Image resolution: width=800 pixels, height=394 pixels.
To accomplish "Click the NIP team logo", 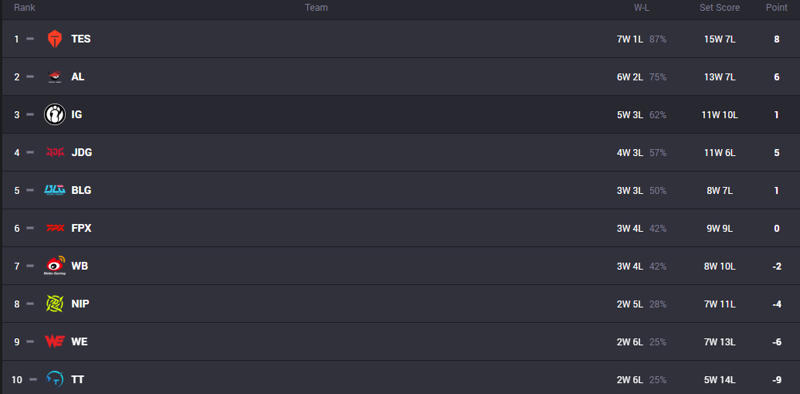I will tap(55, 304).
